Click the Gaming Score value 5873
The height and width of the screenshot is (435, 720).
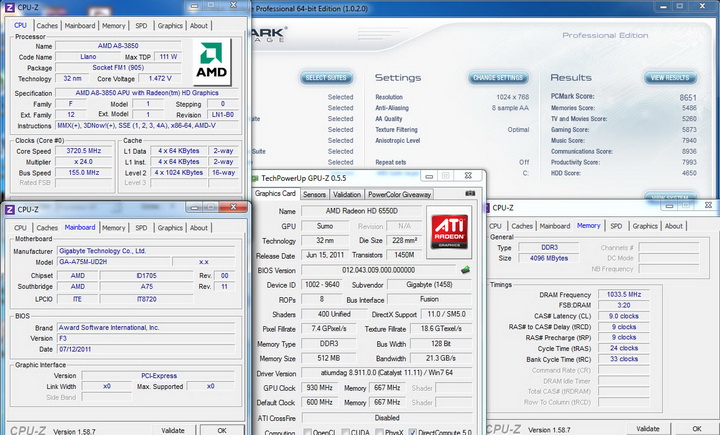click(x=689, y=130)
